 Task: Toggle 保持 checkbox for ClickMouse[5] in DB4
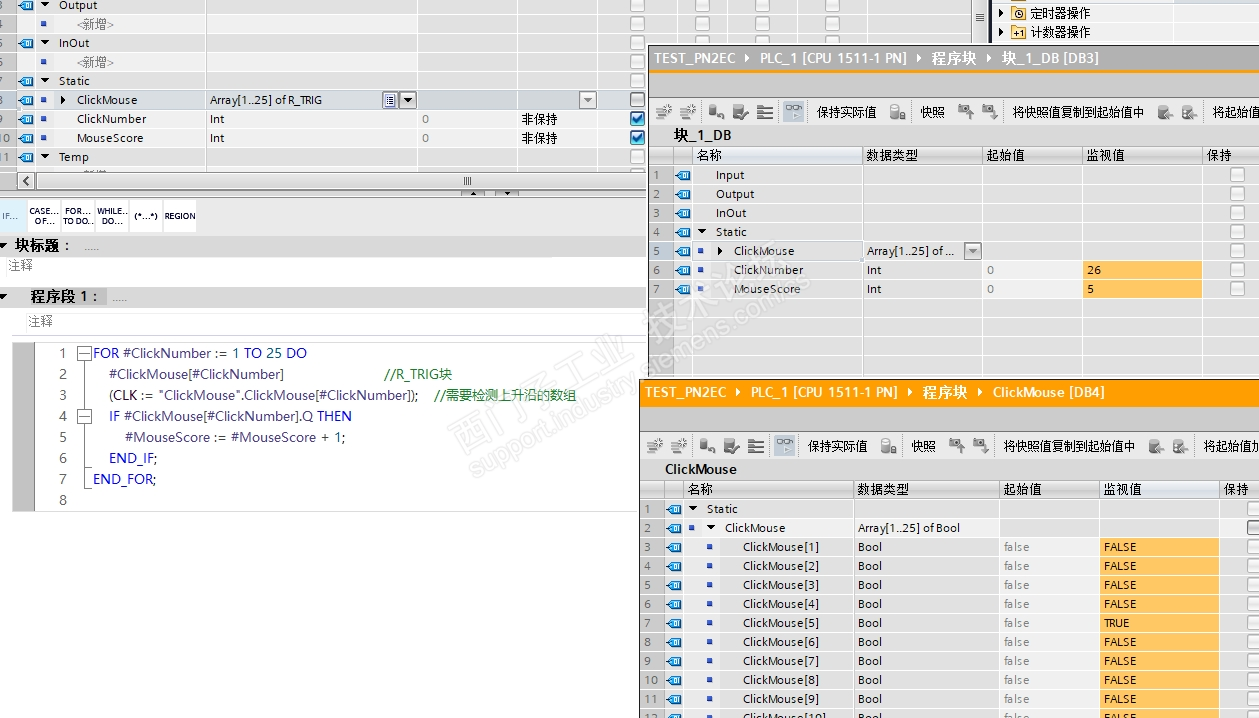(1253, 623)
